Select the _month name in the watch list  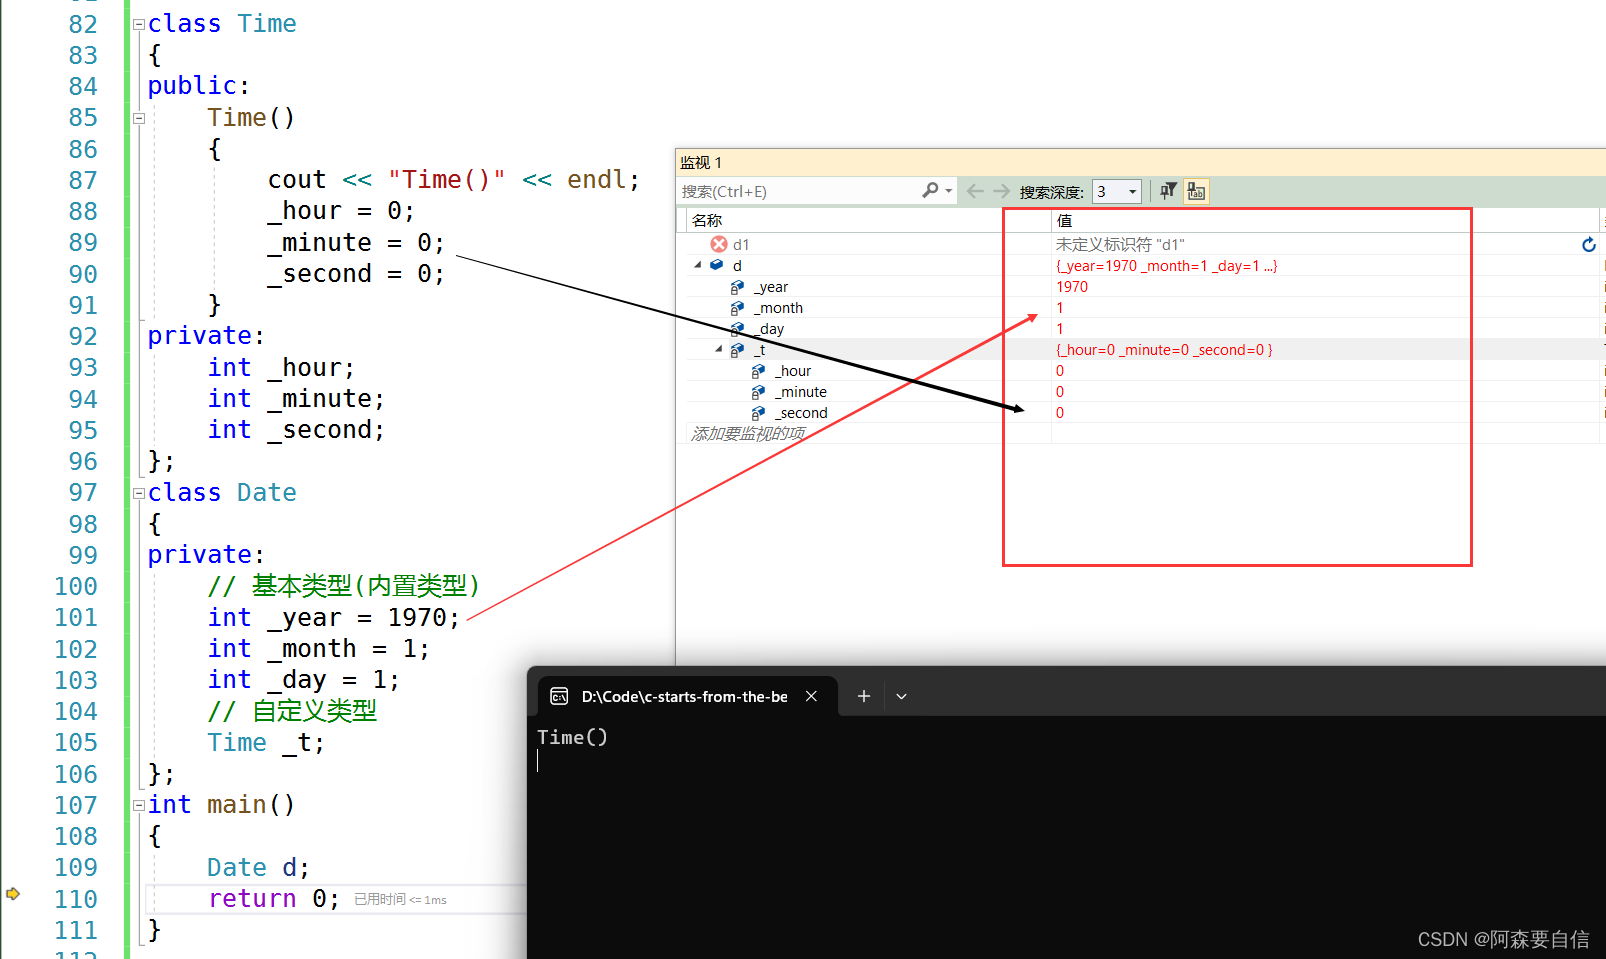(x=778, y=308)
